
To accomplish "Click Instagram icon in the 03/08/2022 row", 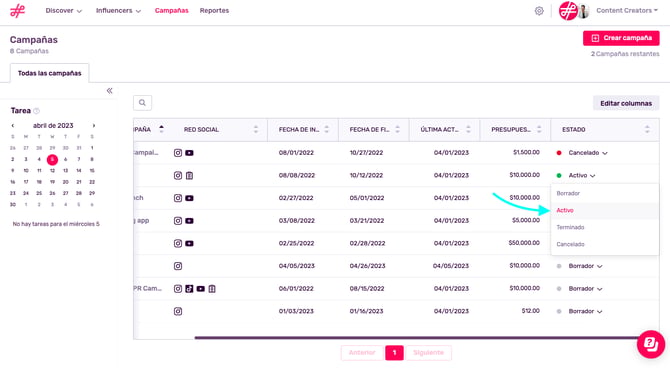I will 178,221.
